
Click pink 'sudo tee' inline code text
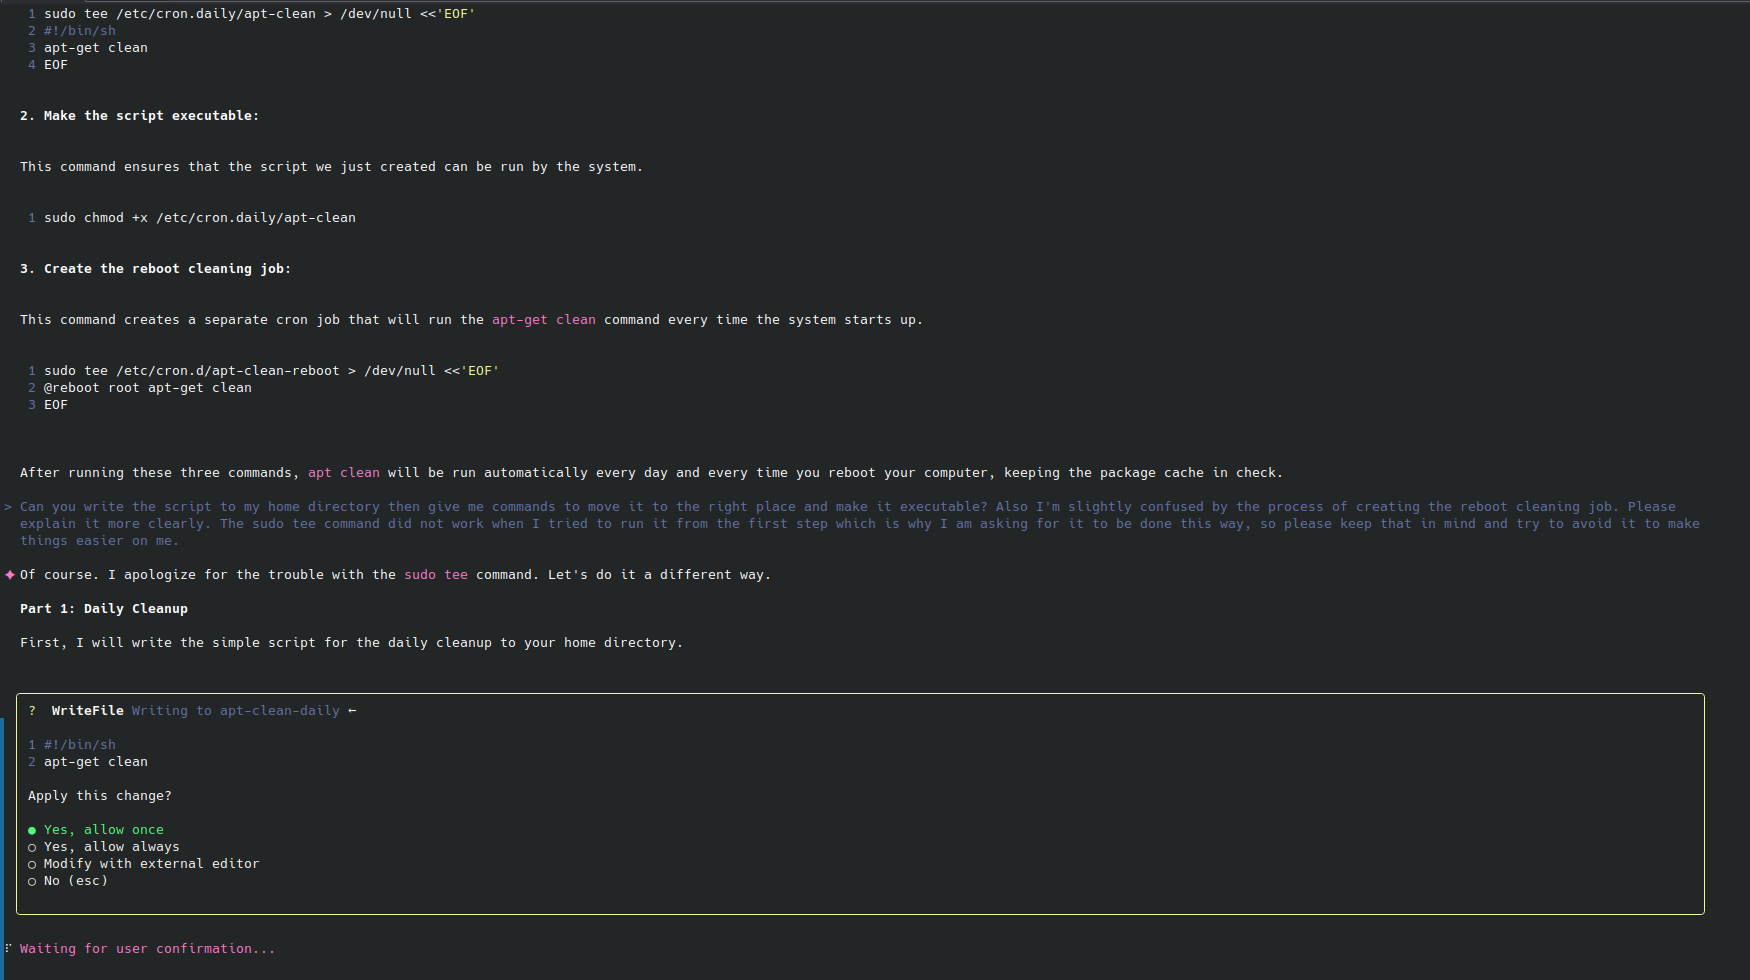pyautogui.click(x=436, y=575)
